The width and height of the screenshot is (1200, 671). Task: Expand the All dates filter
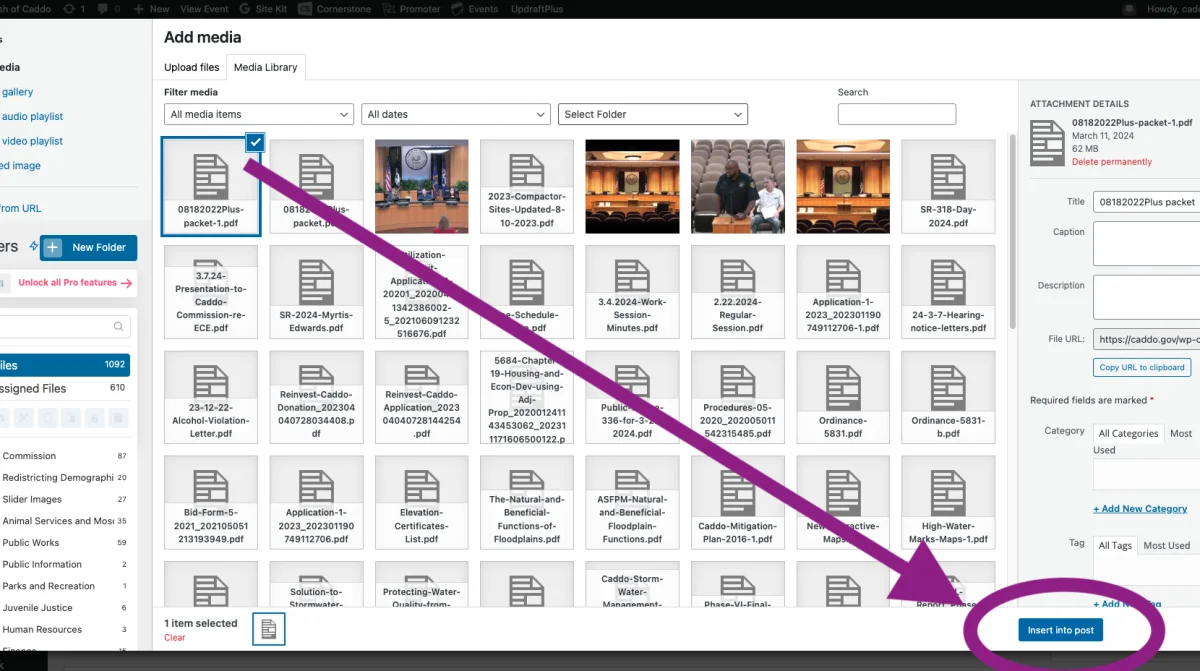pos(455,114)
